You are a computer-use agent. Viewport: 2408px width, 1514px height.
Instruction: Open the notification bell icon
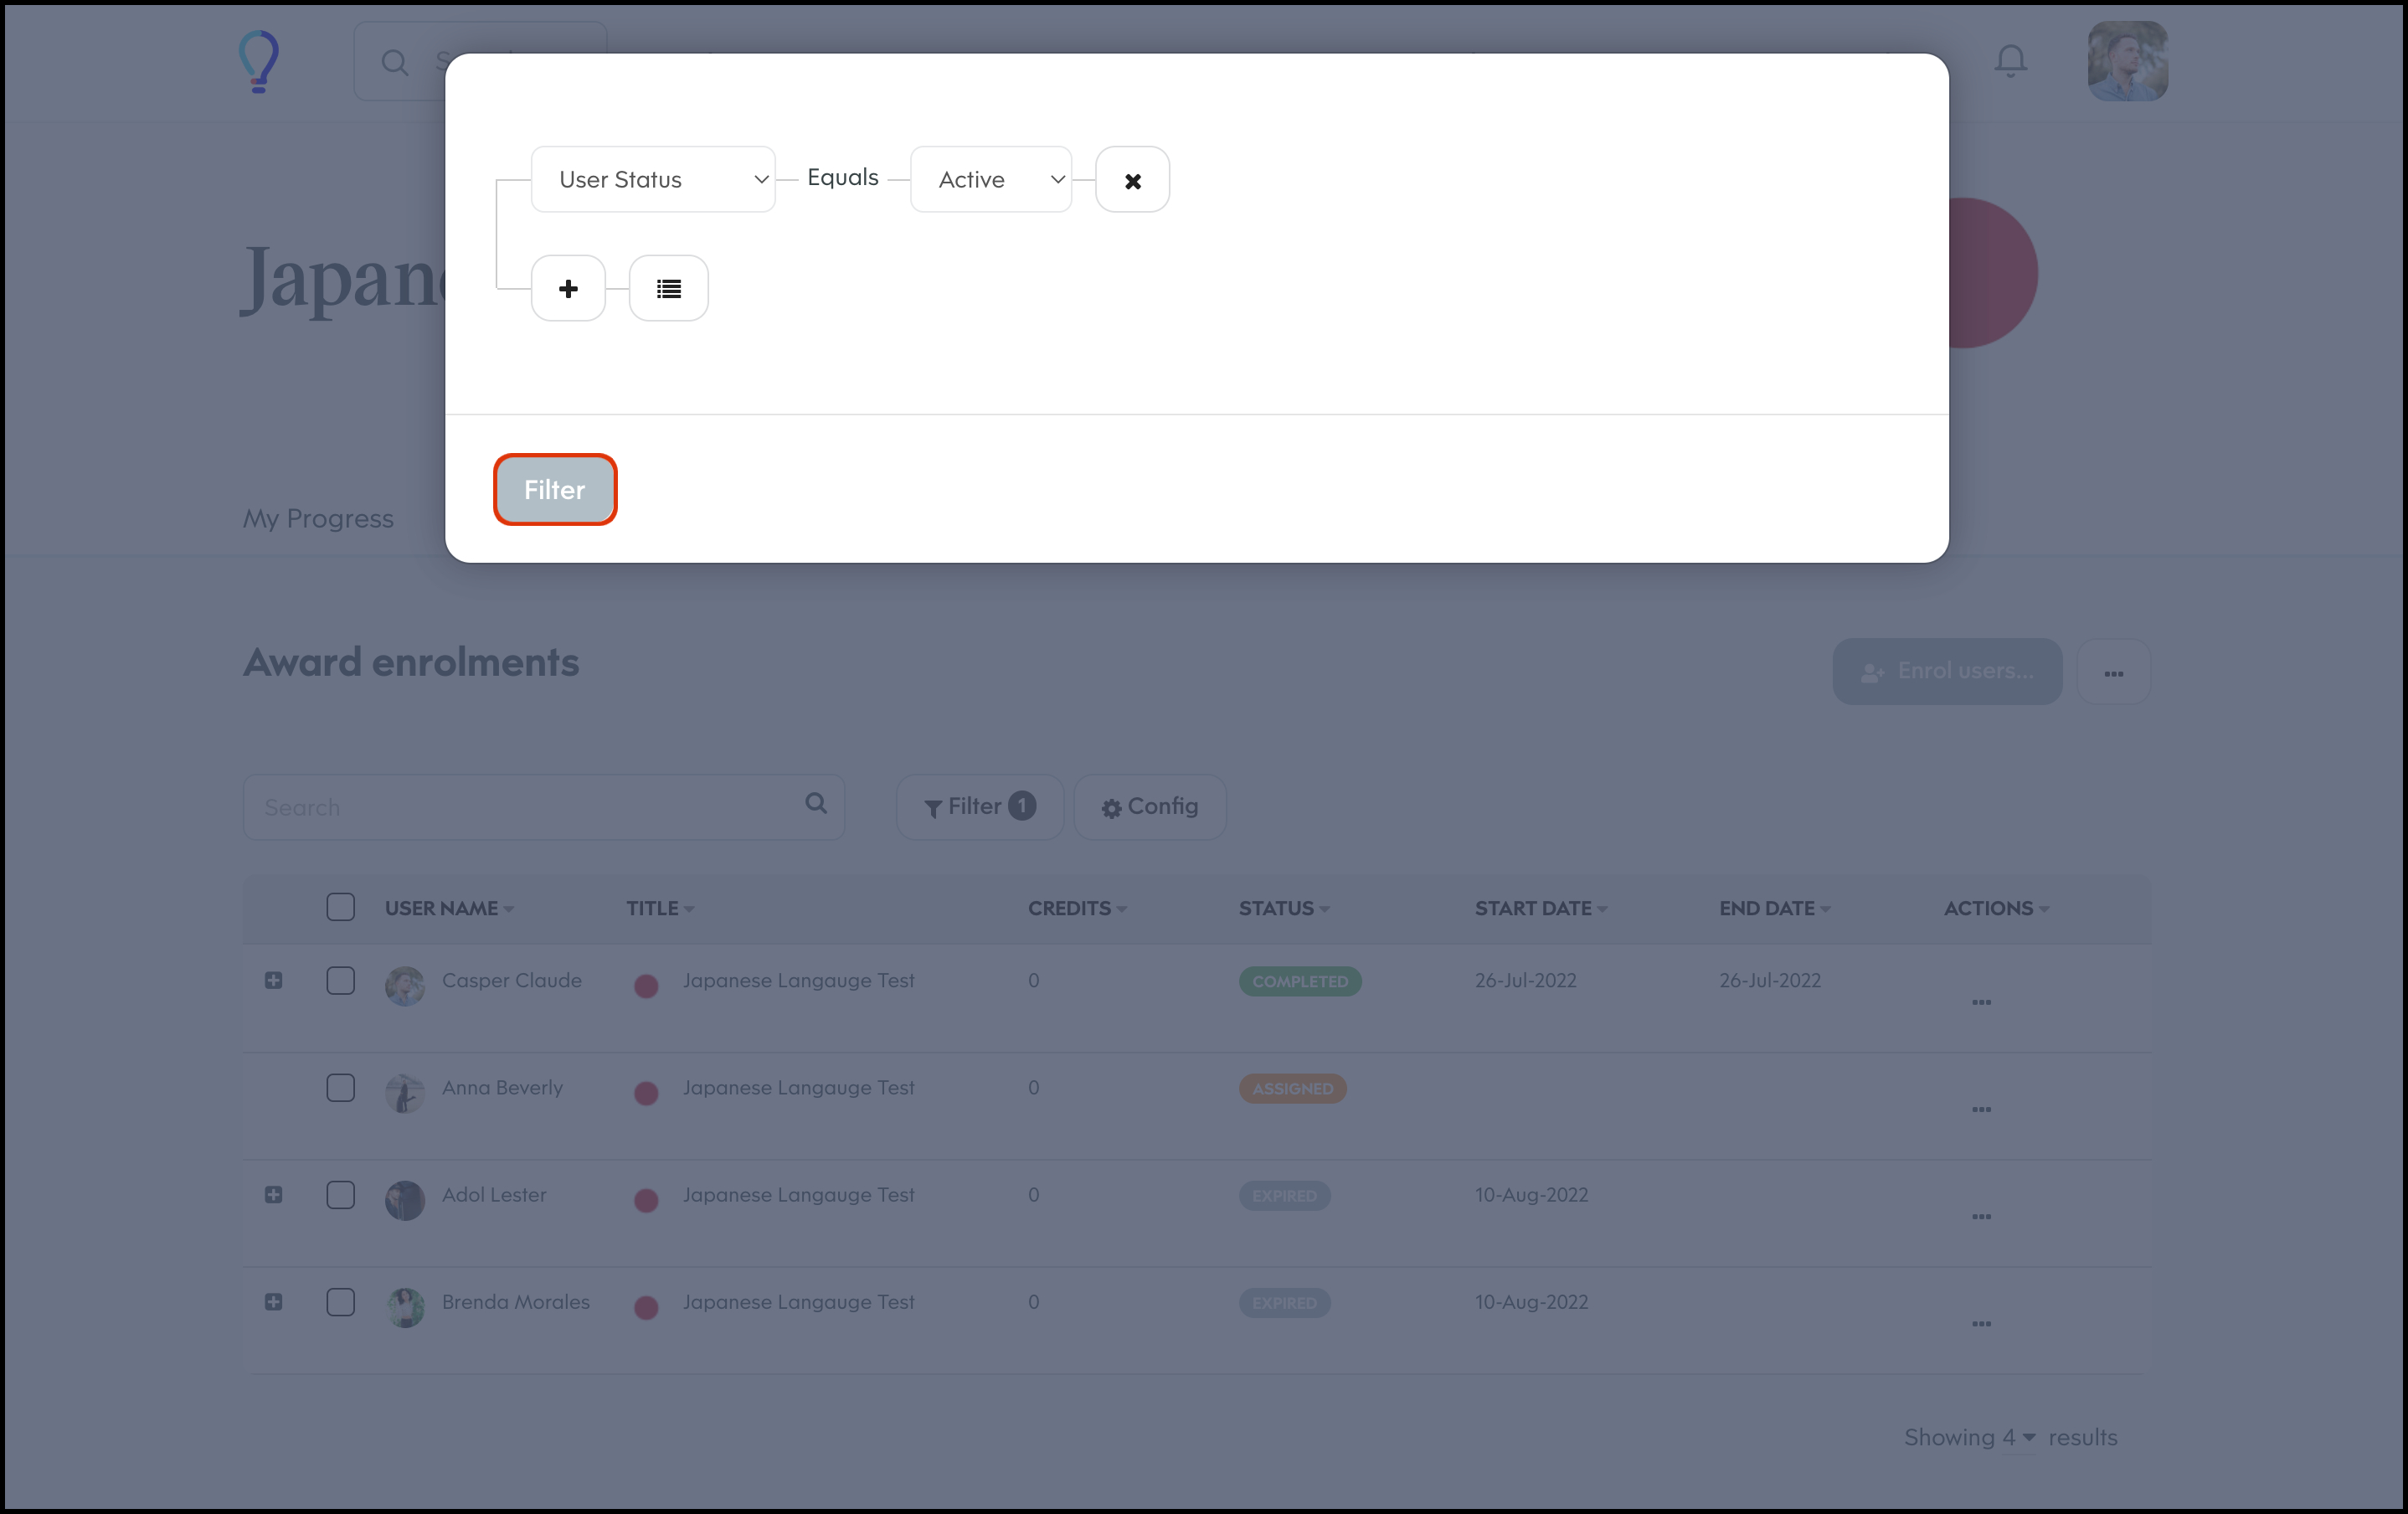pyautogui.click(x=2010, y=61)
